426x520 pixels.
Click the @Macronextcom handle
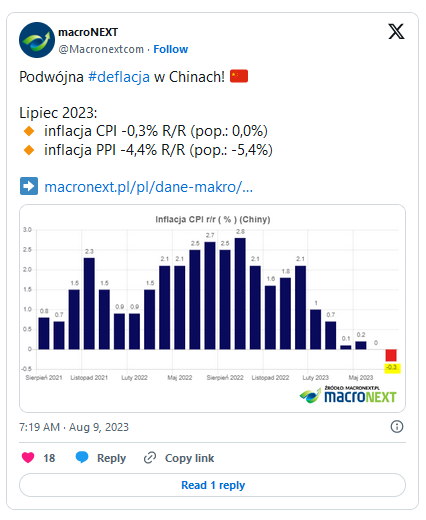point(101,49)
